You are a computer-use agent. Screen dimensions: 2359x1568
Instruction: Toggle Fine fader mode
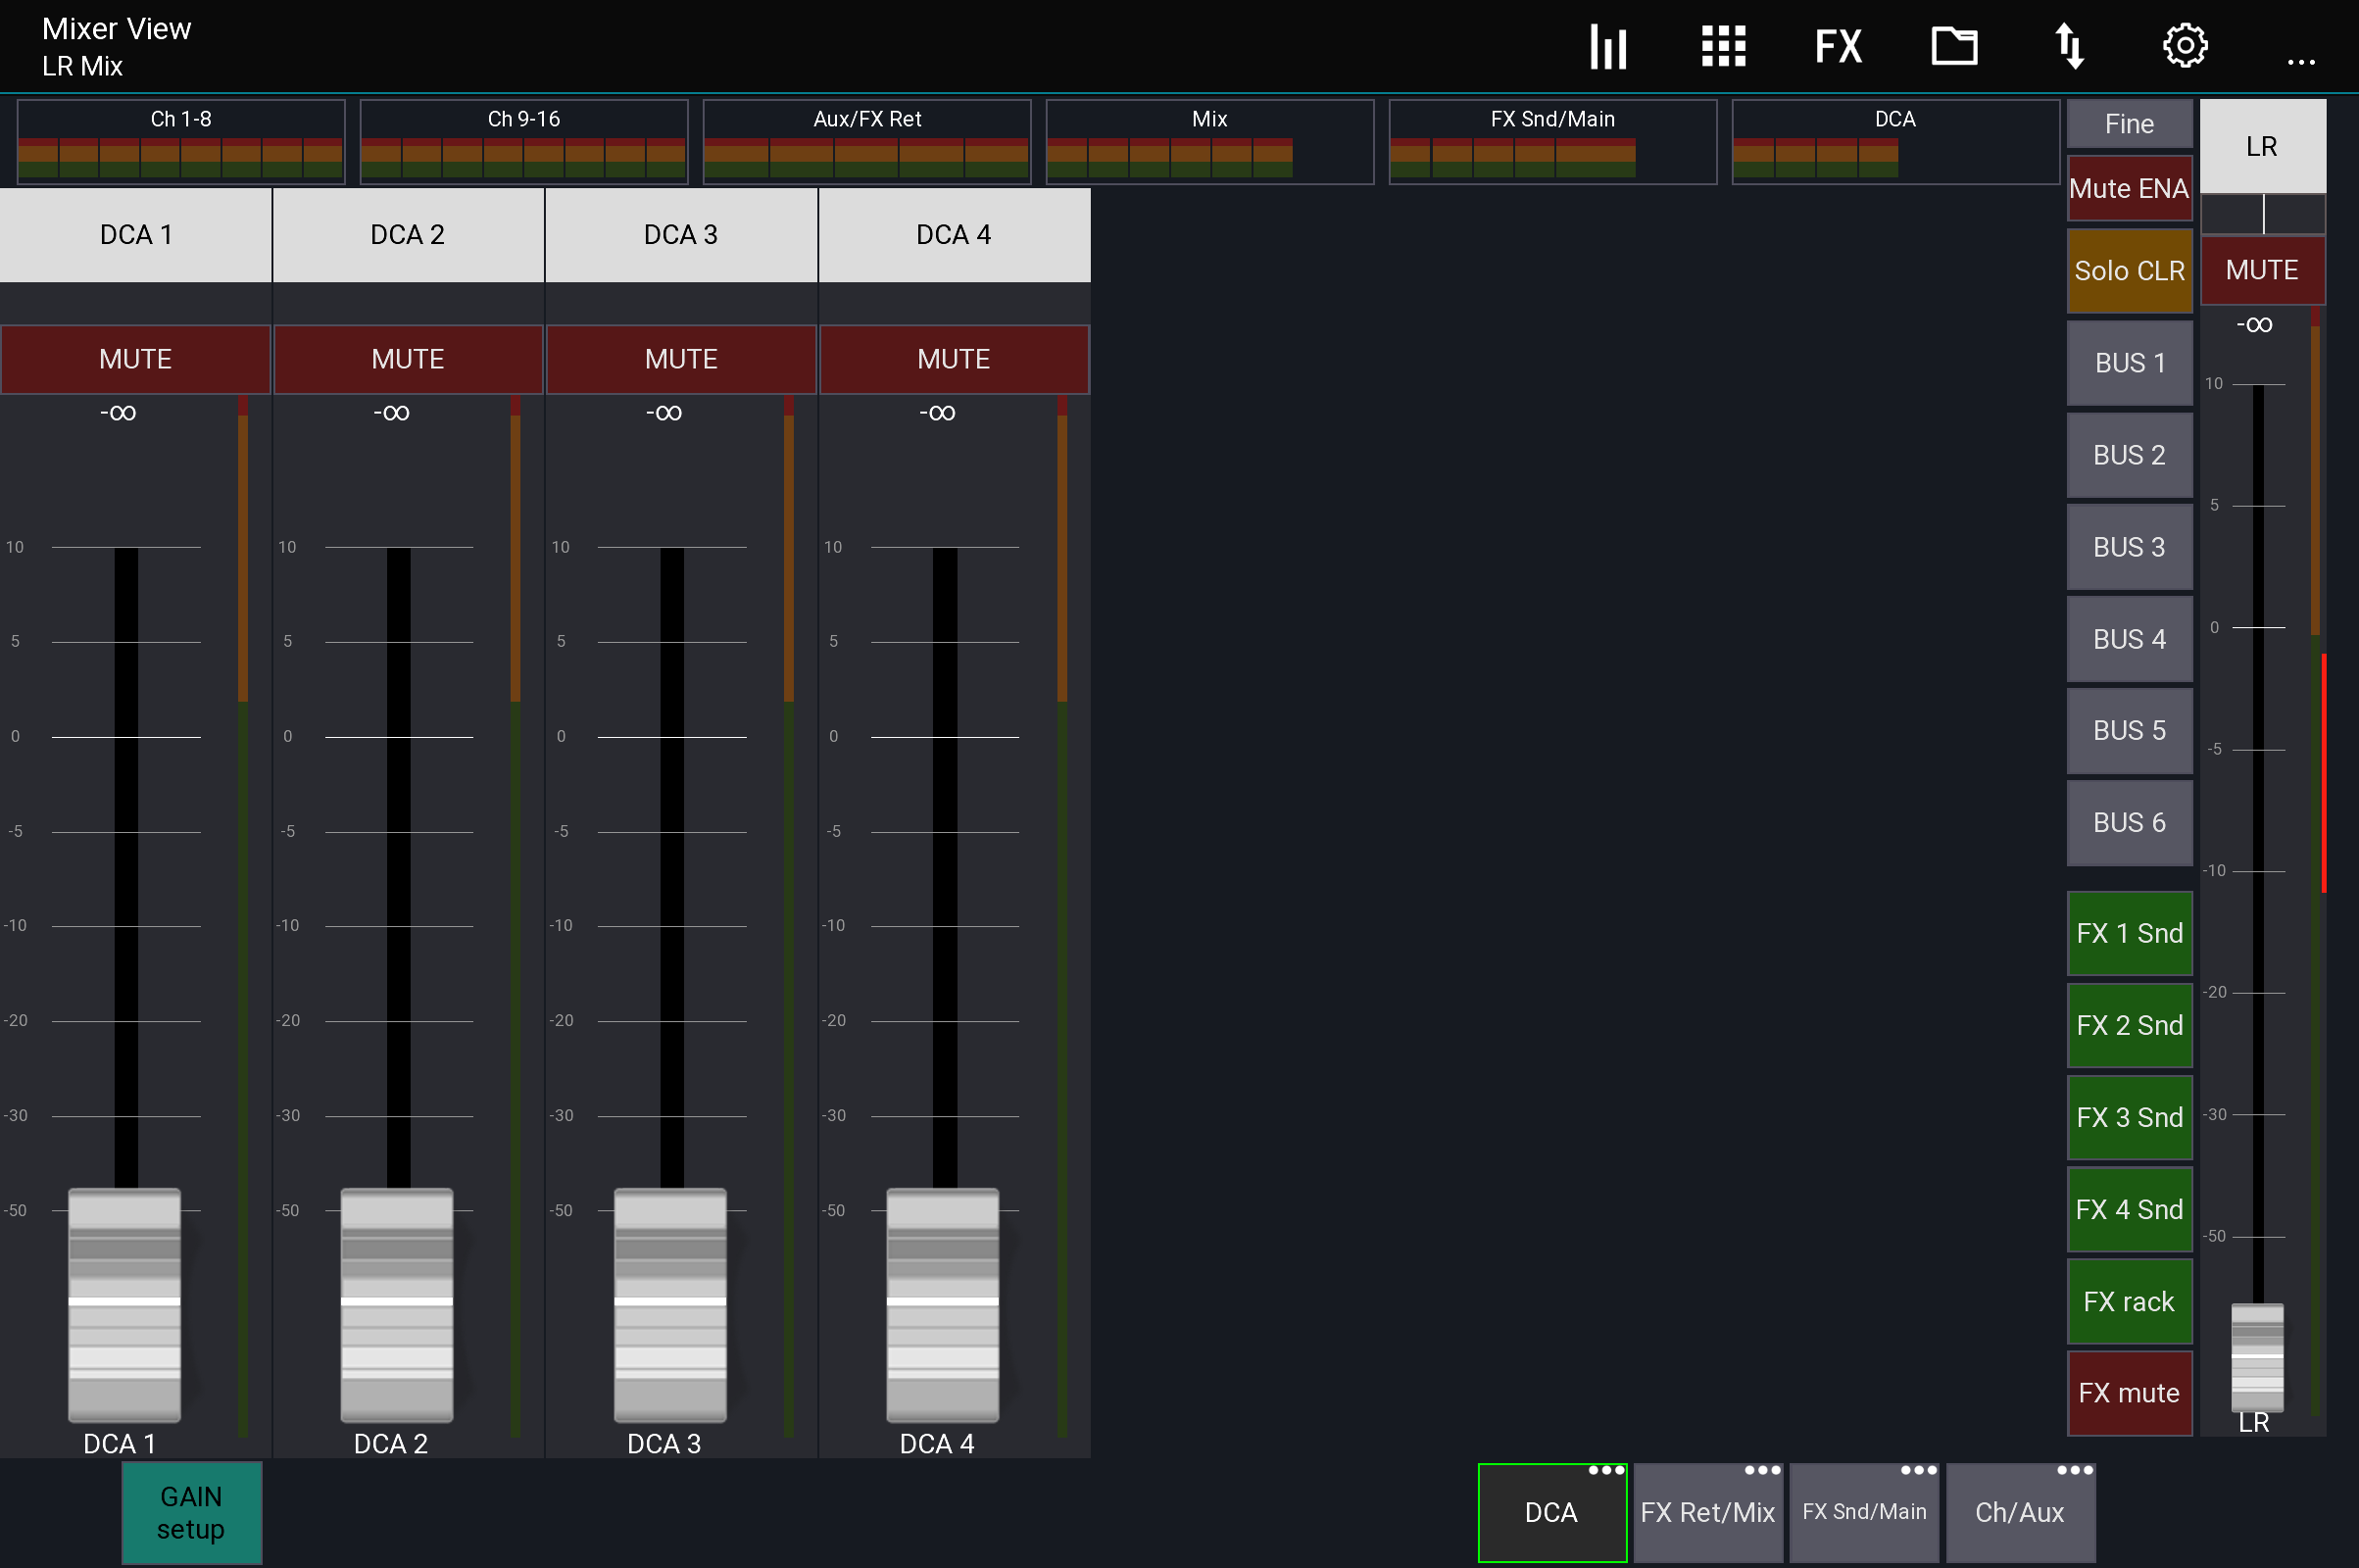pos(2129,124)
